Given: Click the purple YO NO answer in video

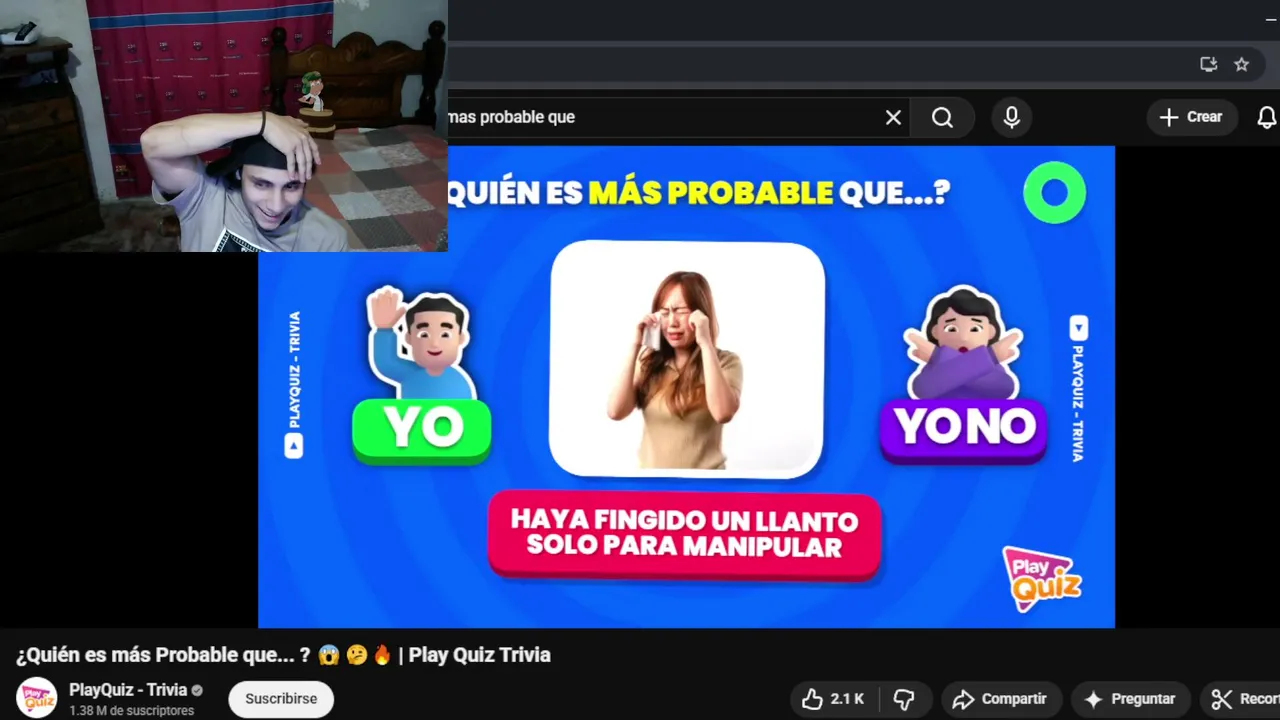Looking at the screenshot, I should click(x=964, y=429).
